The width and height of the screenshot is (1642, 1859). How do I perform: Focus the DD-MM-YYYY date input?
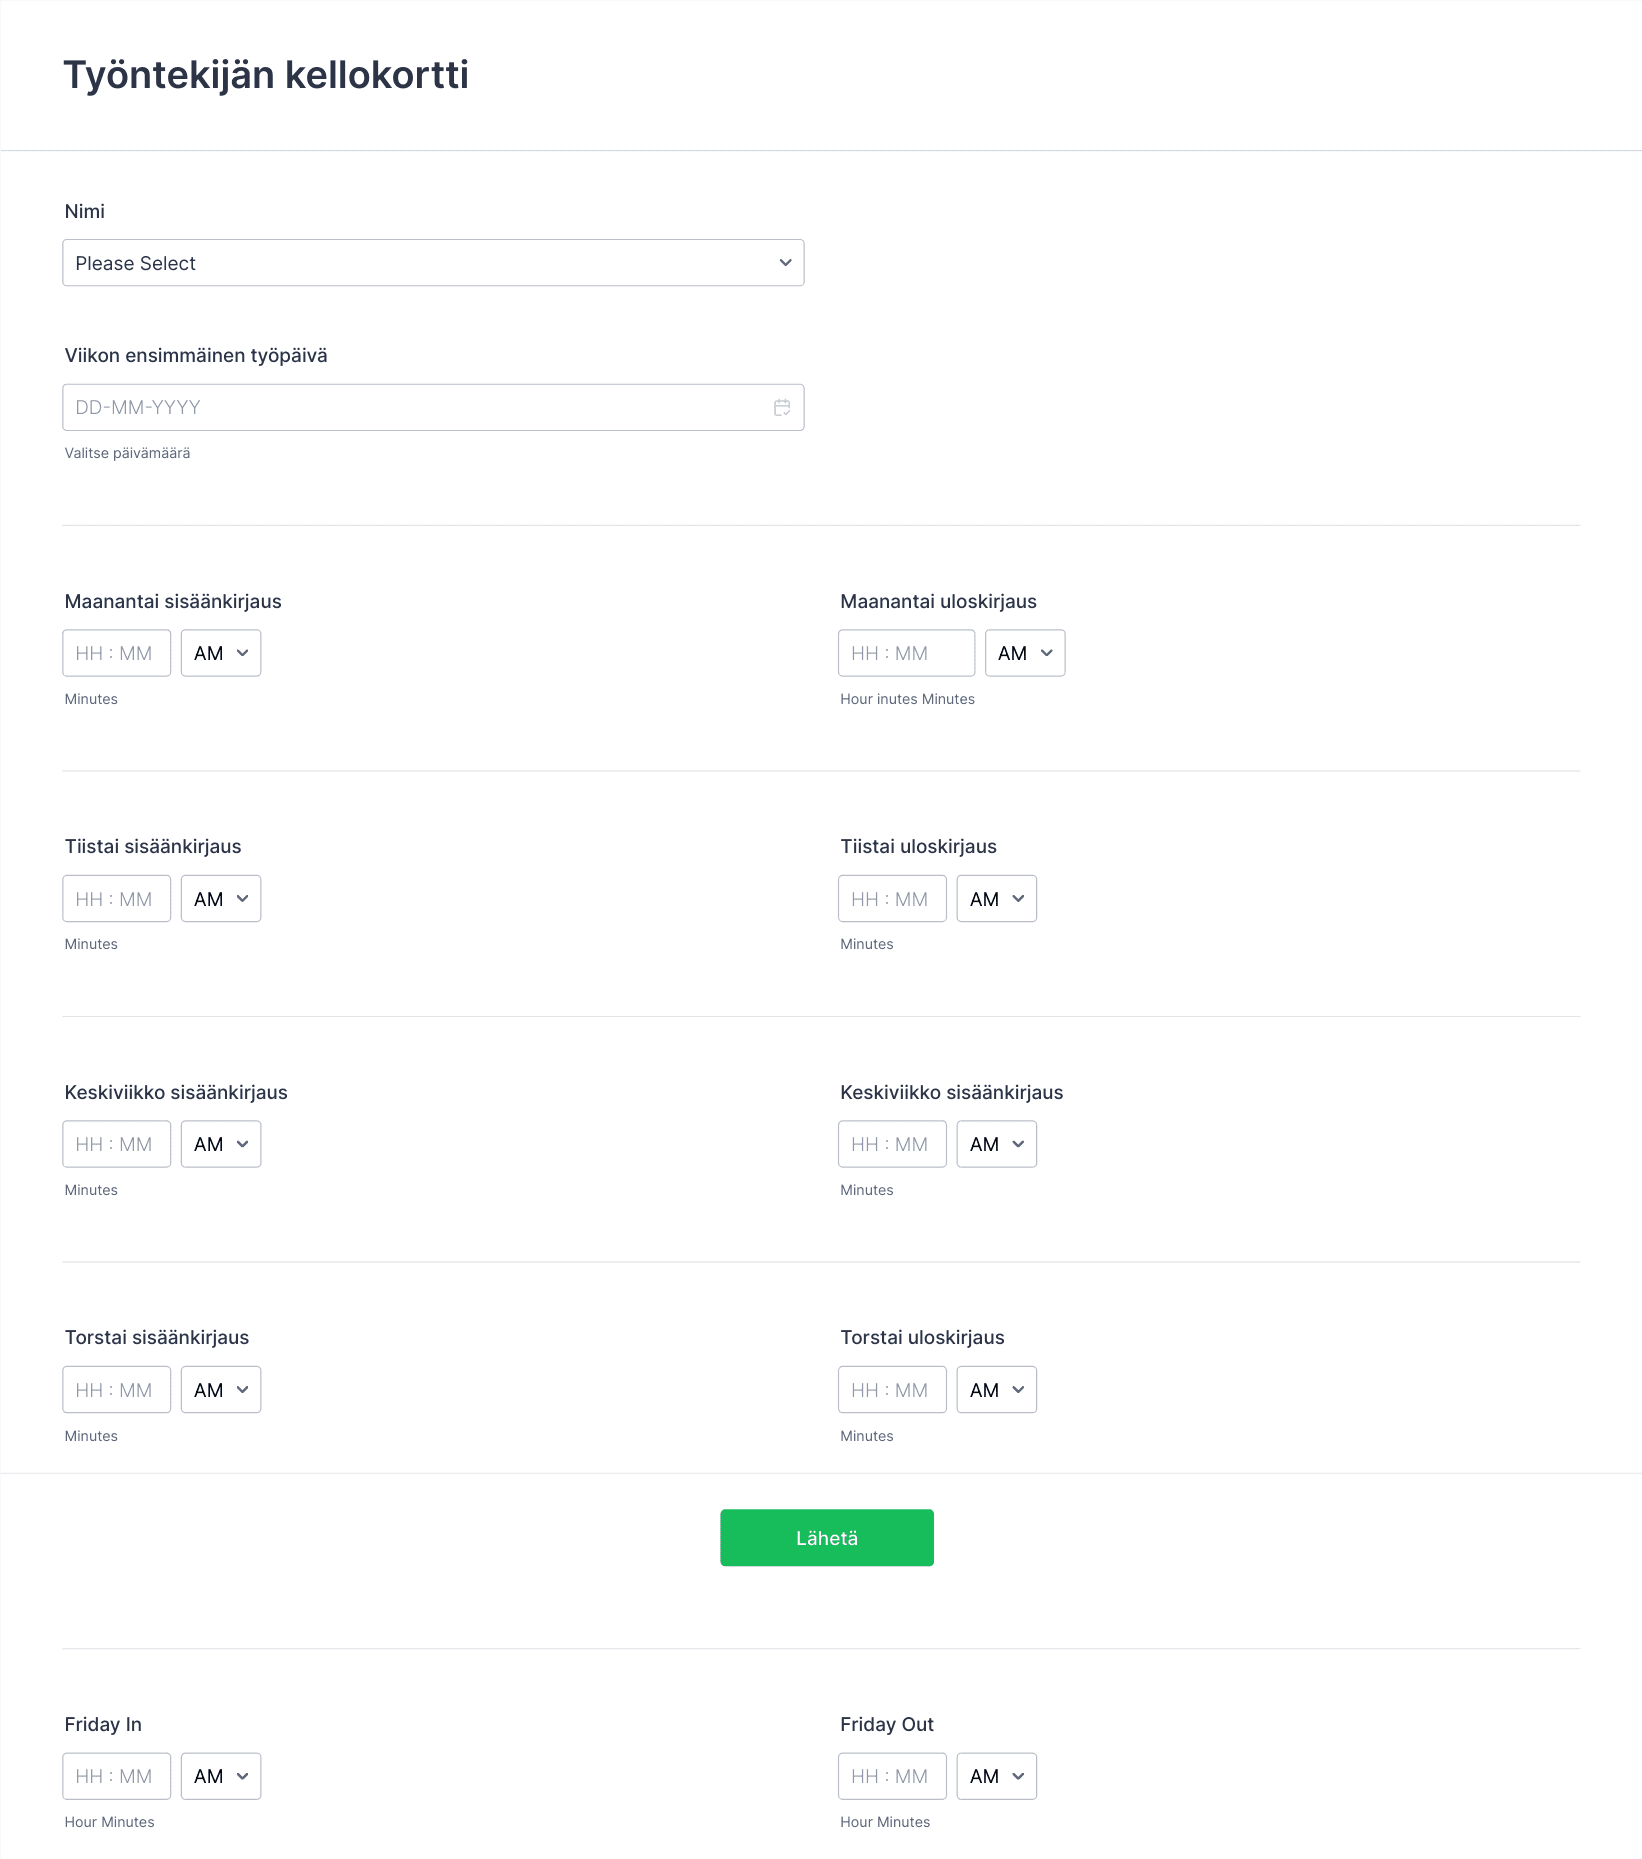click(433, 408)
